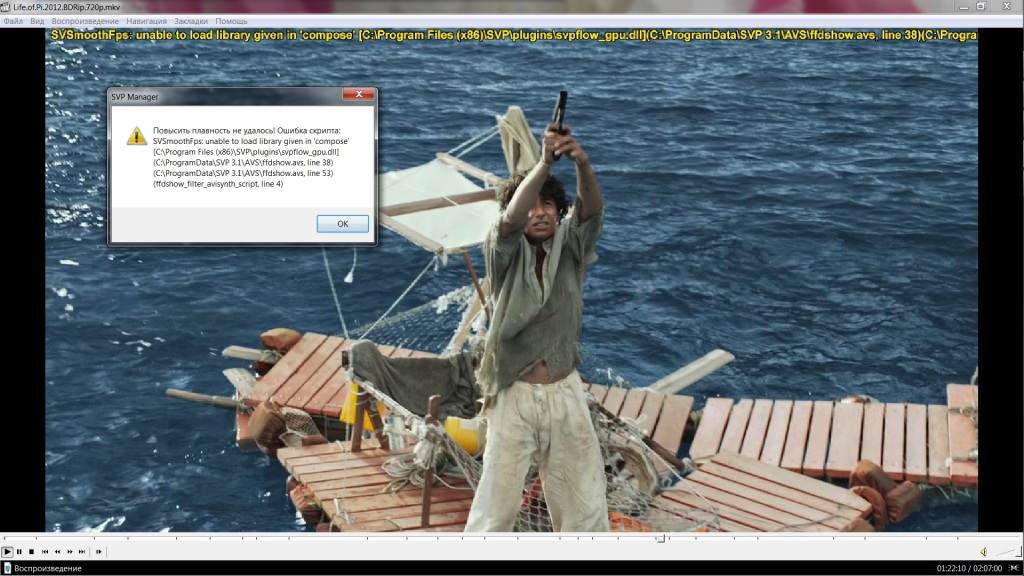Open the Закладки menu
Image resolution: width=1024 pixels, height=576 pixels.
coord(192,21)
